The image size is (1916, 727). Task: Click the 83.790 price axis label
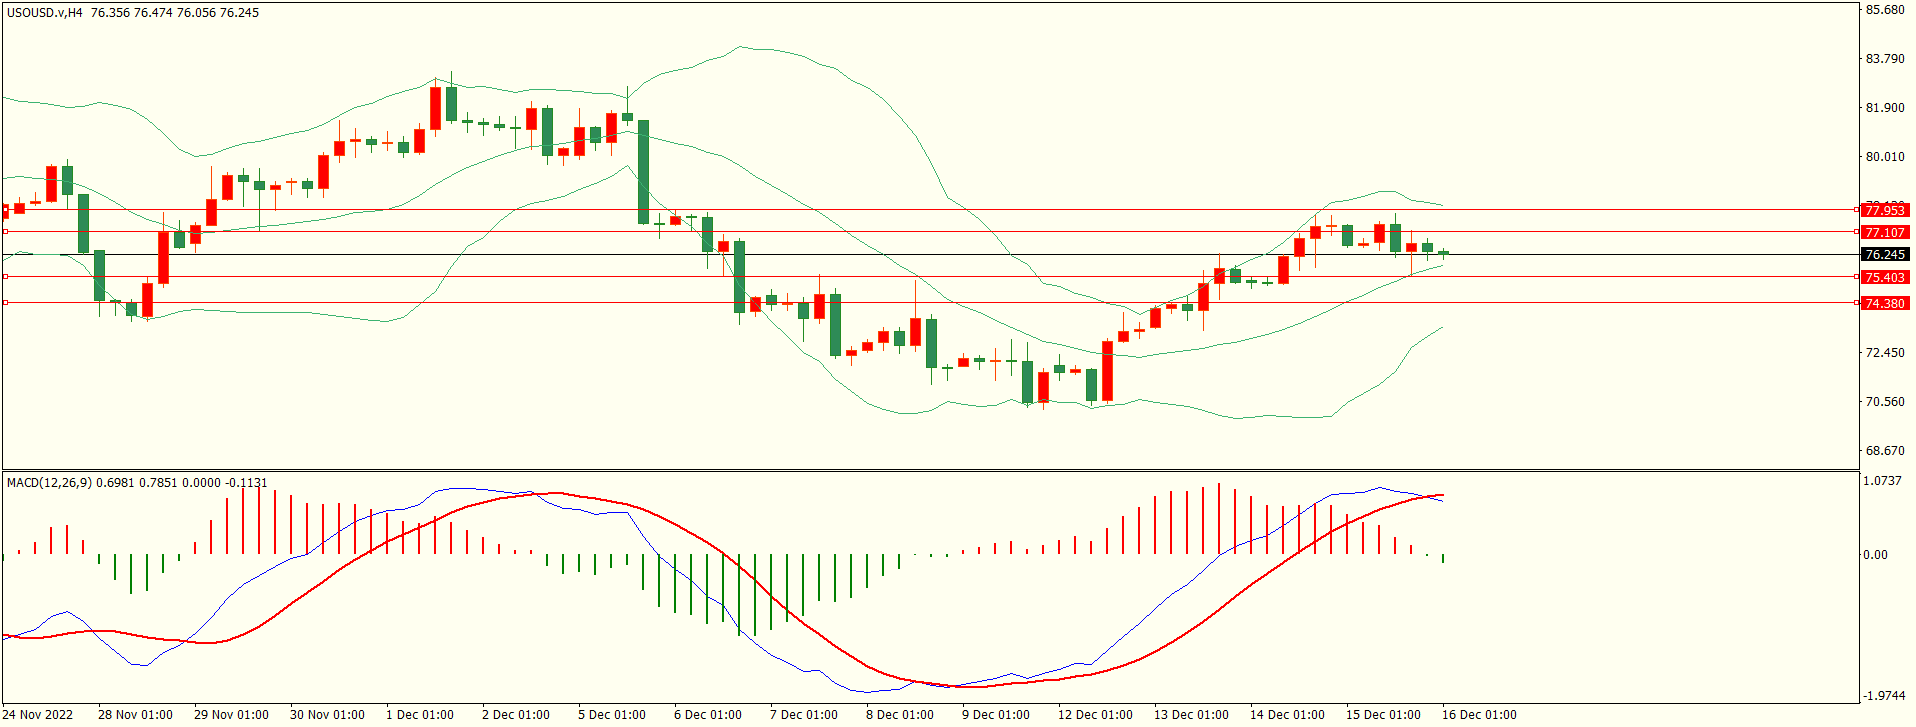point(1885,59)
